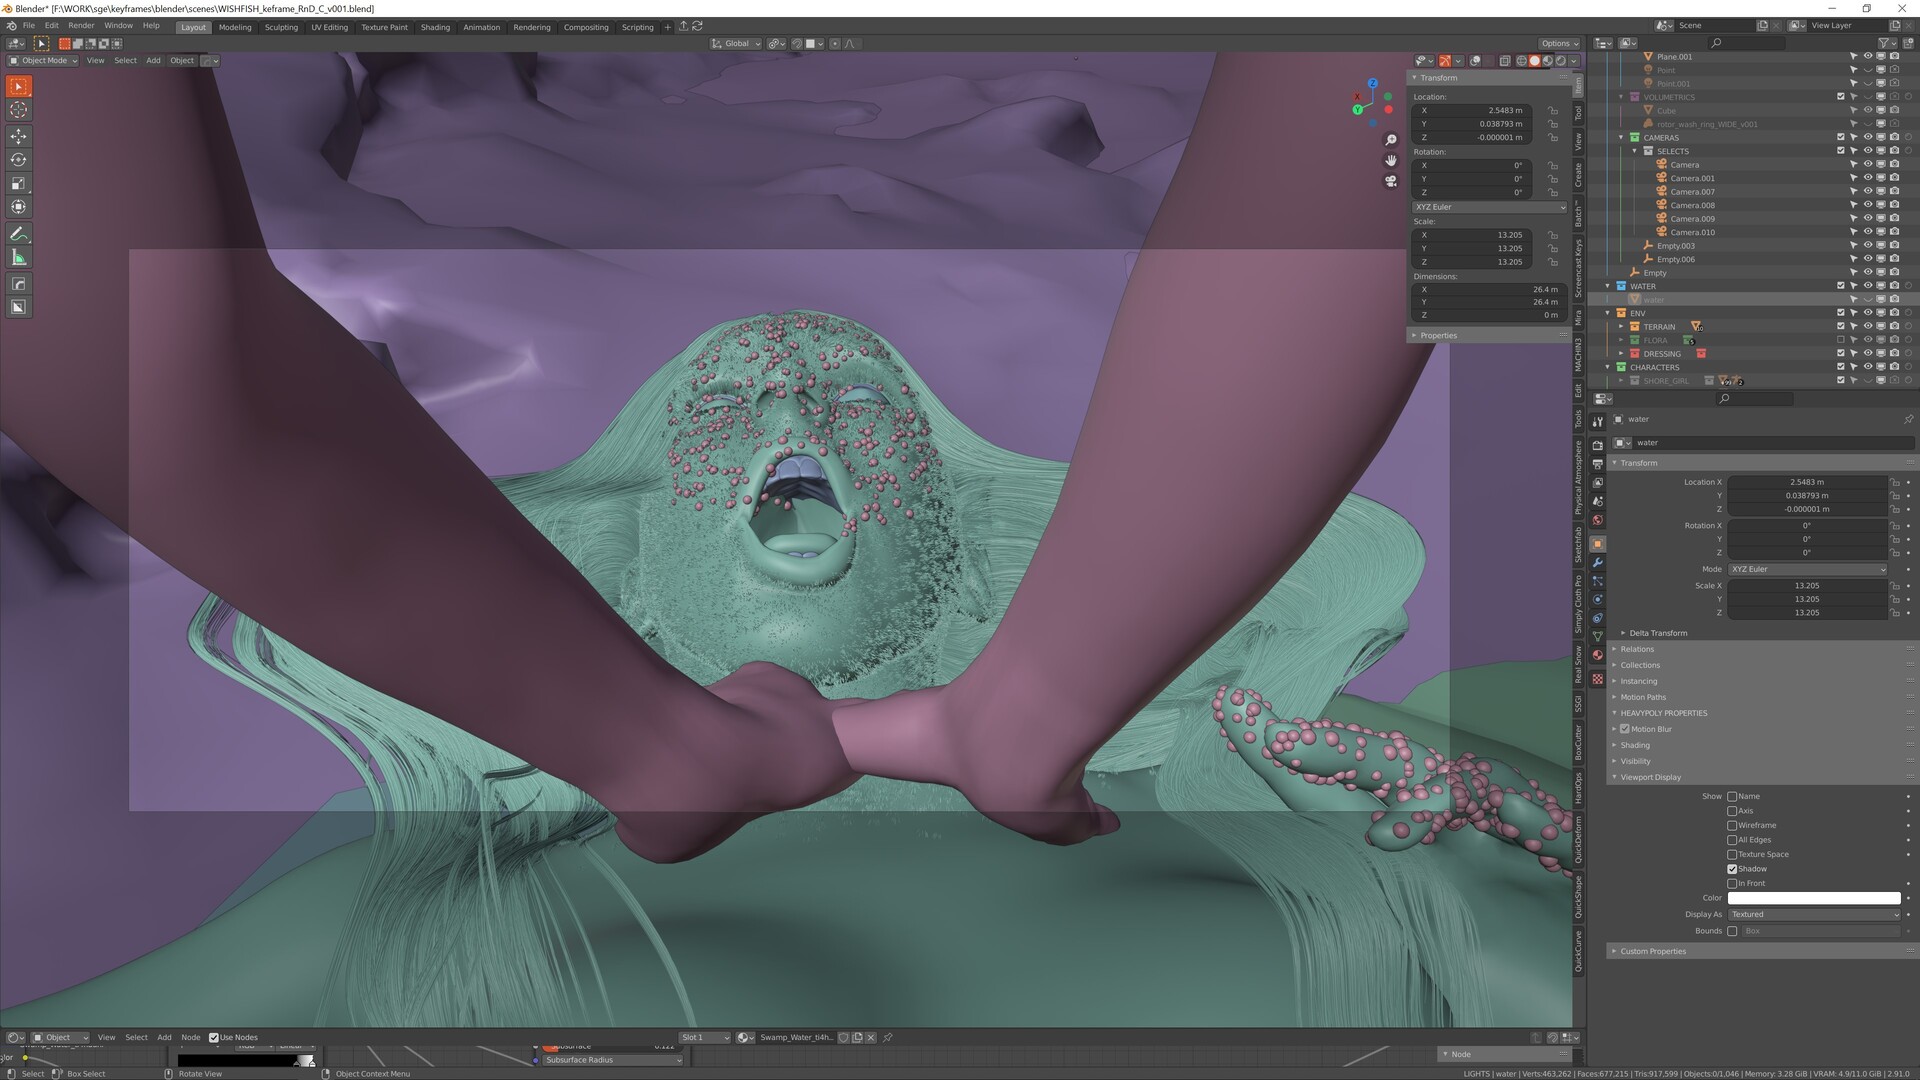
Task: Select the Measure tool
Action: (x=18, y=258)
